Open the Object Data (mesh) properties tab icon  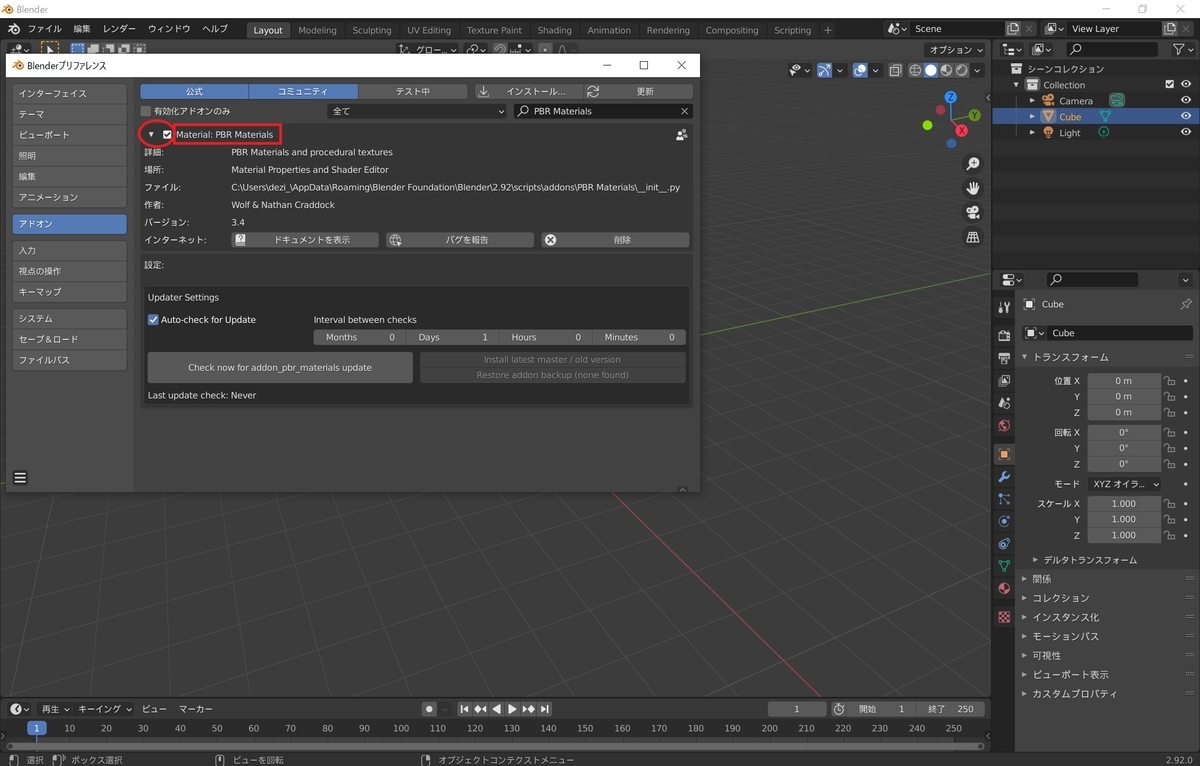click(1004, 566)
